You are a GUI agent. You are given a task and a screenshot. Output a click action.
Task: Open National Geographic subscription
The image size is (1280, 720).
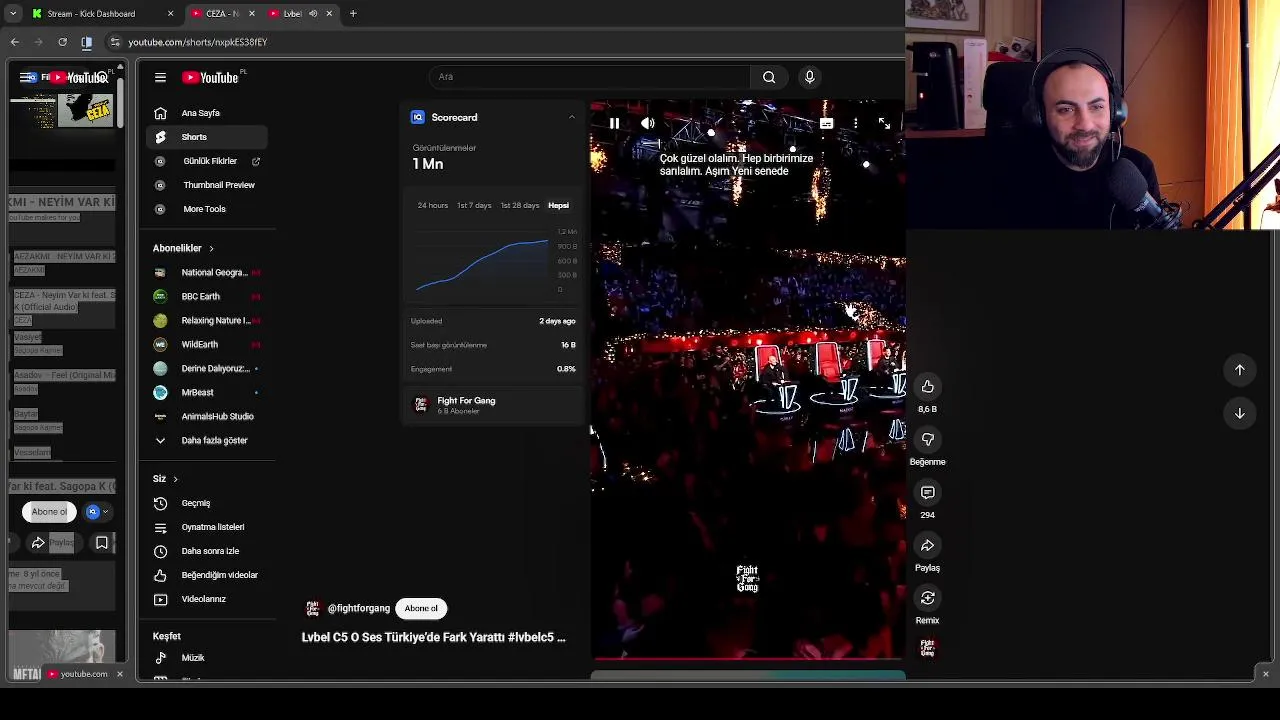(206, 272)
